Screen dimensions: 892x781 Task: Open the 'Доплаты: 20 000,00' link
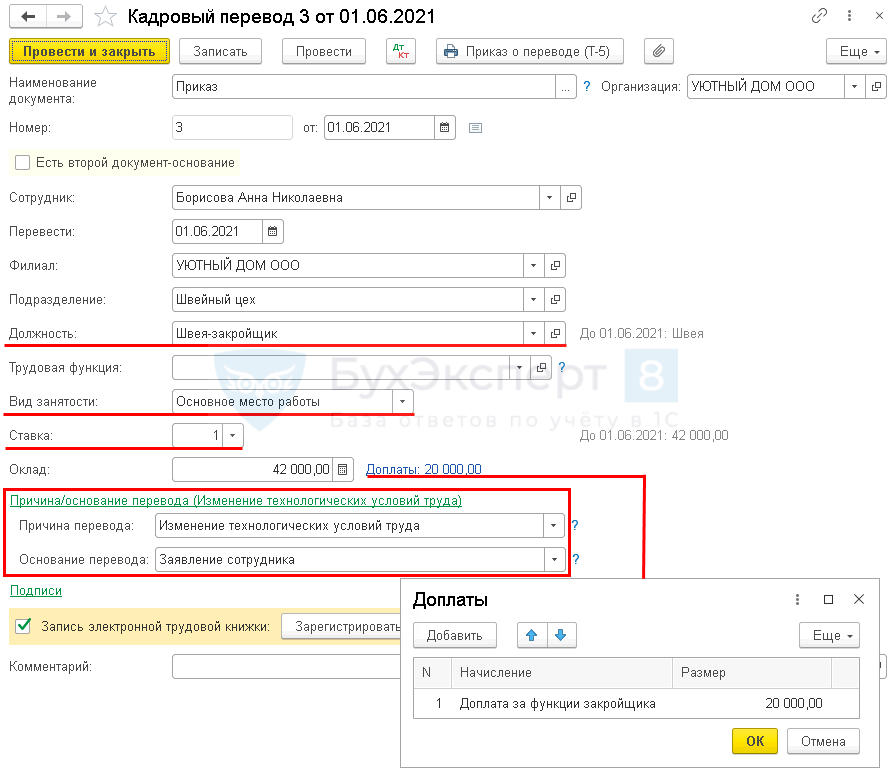click(x=424, y=469)
